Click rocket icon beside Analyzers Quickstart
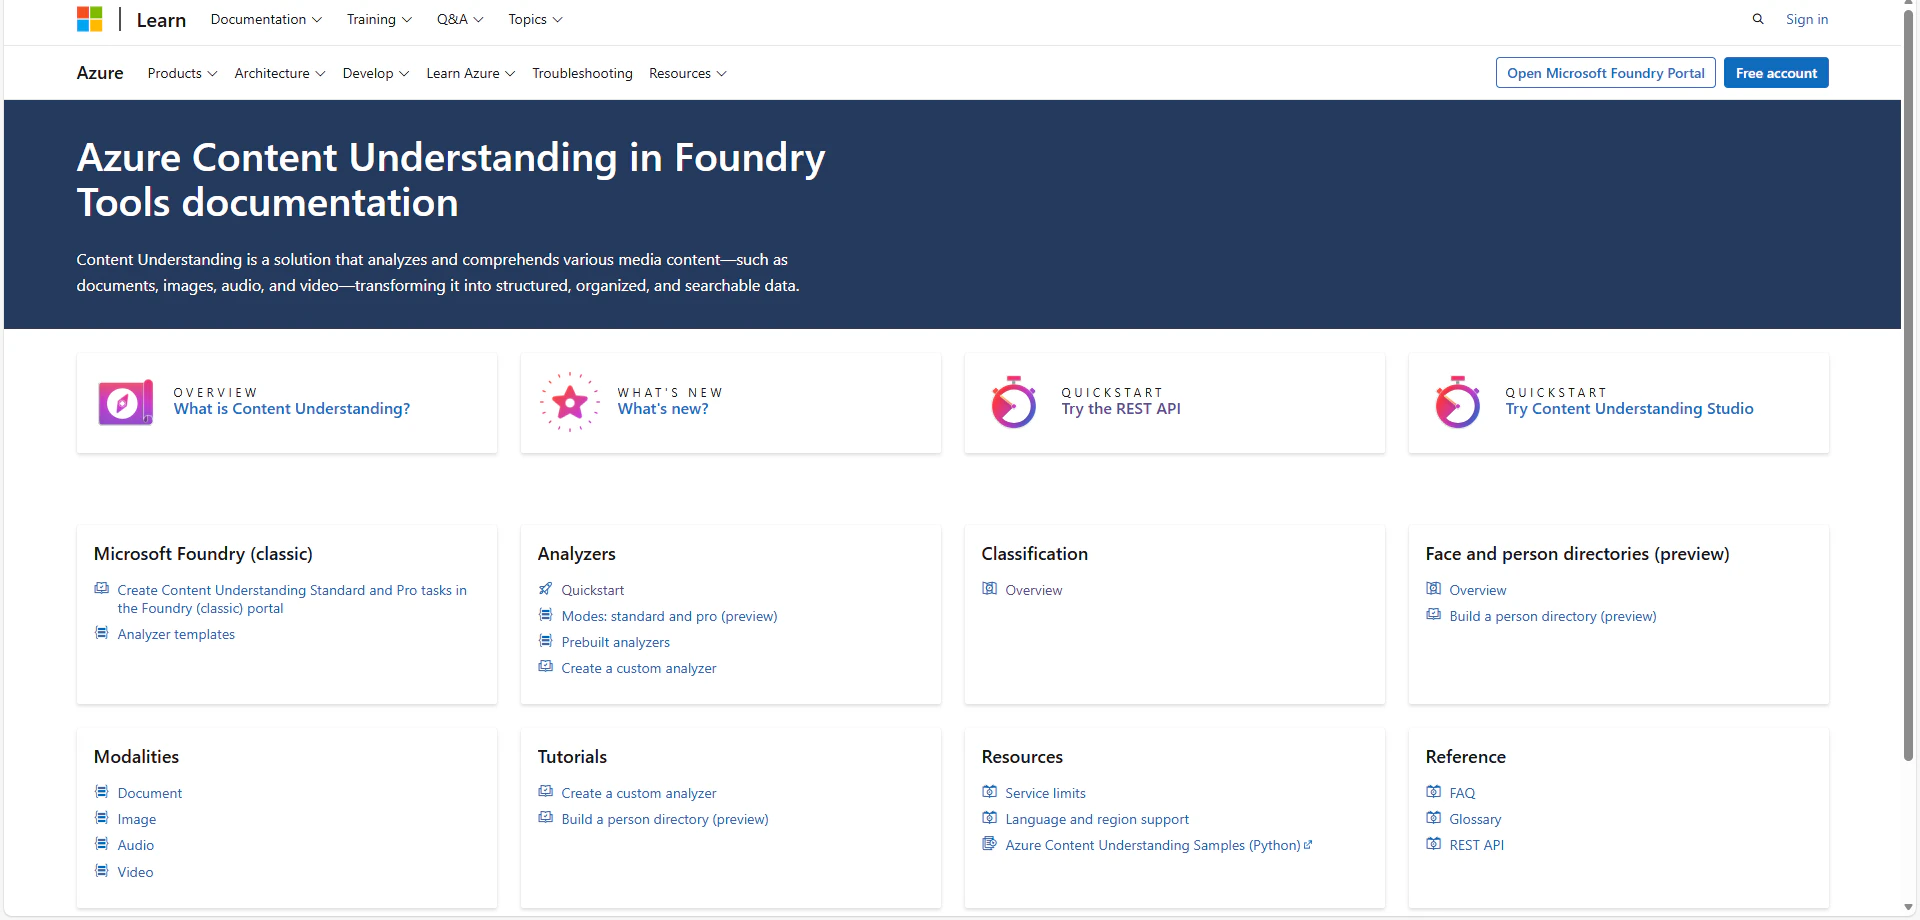Viewport: 1920px width, 920px height. (545, 589)
